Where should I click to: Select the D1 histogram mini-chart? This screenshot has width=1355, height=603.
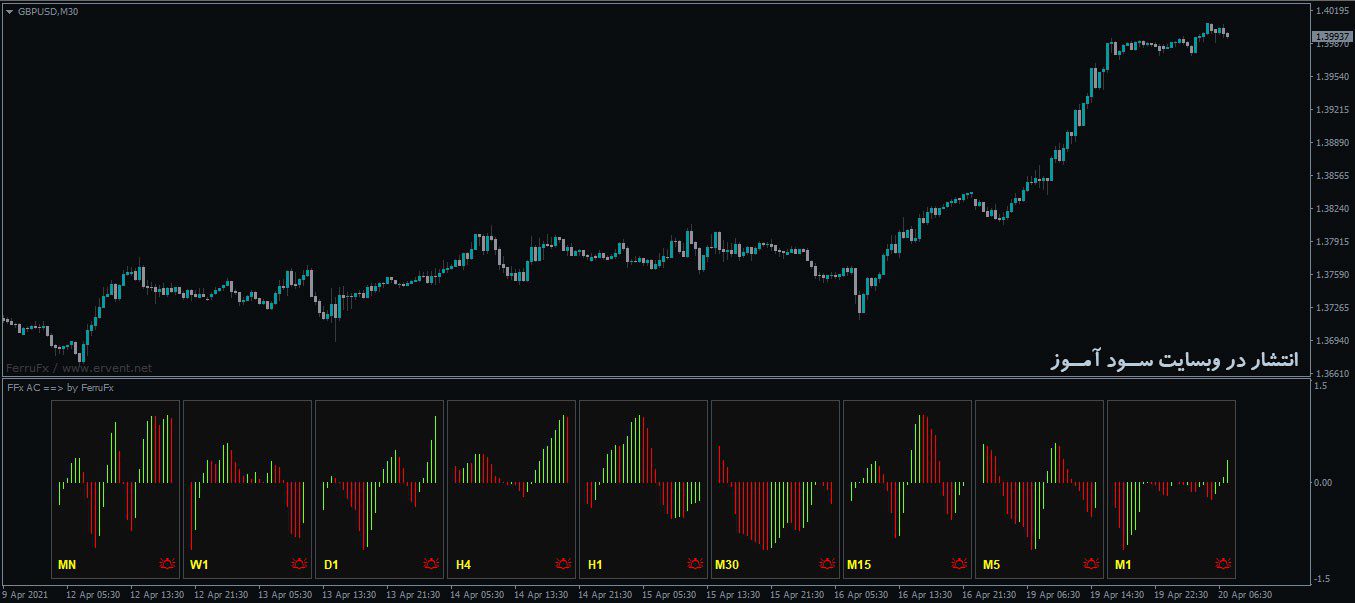tap(379, 489)
